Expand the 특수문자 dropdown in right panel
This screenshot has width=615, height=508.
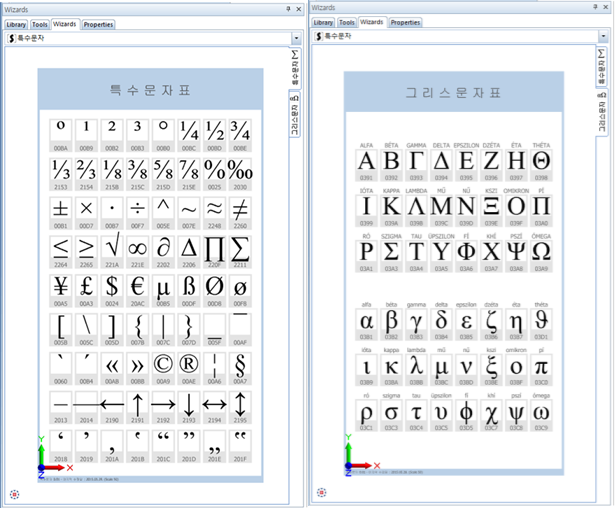coord(603,37)
